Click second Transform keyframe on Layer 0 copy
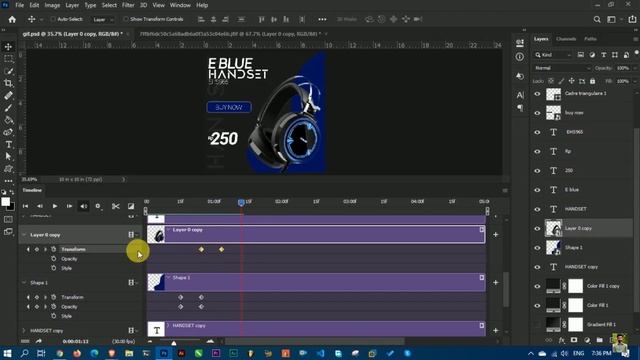This screenshot has height=360, width=640. click(x=221, y=249)
